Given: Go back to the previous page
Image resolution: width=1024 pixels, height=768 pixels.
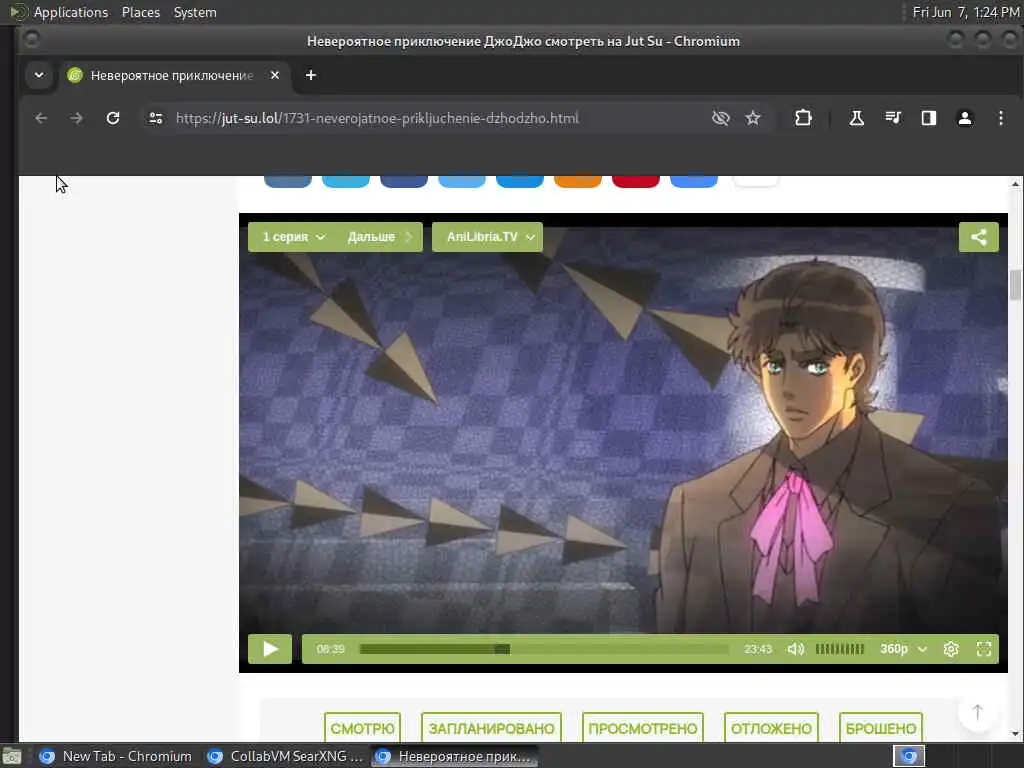Looking at the screenshot, I should (x=41, y=118).
